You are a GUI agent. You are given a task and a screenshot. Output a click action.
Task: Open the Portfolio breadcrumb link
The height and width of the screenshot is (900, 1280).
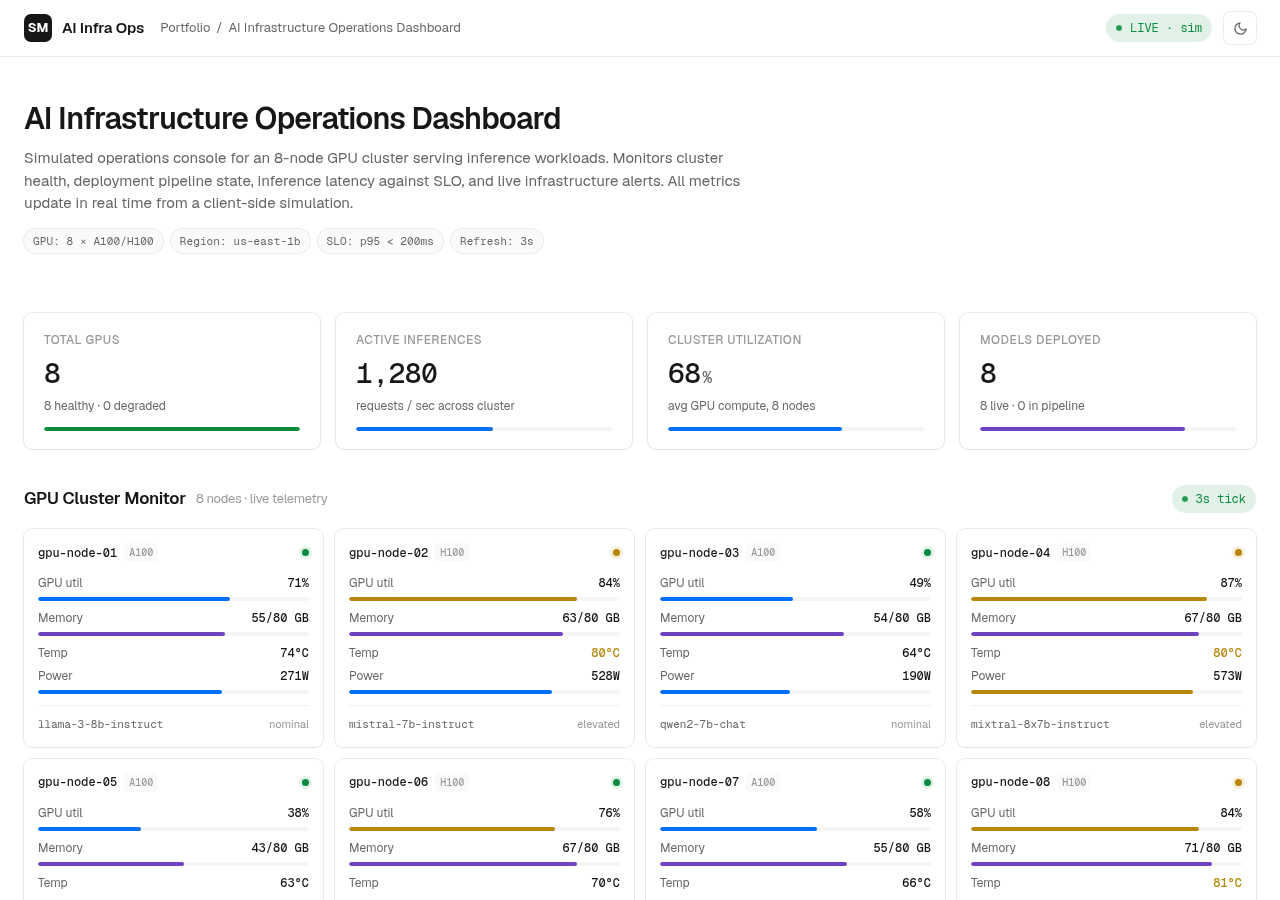click(185, 28)
